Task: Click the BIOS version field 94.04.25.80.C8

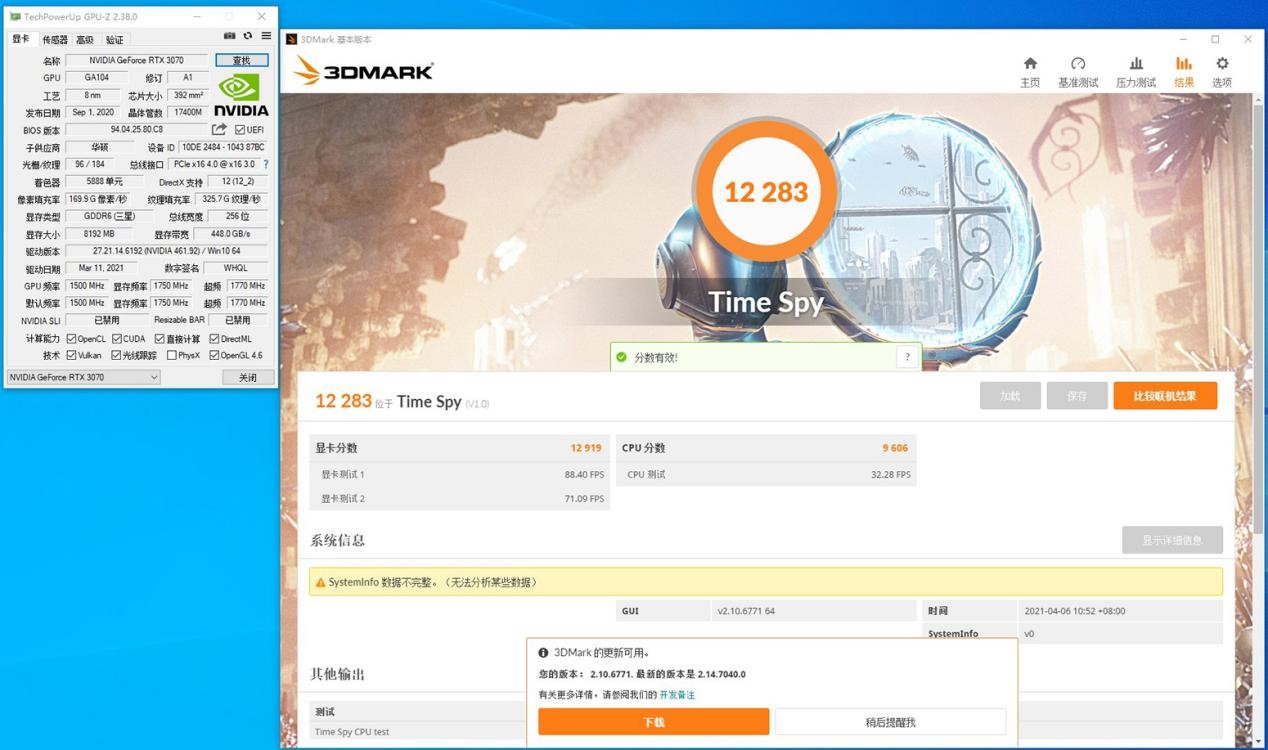Action: coord(137,130)
